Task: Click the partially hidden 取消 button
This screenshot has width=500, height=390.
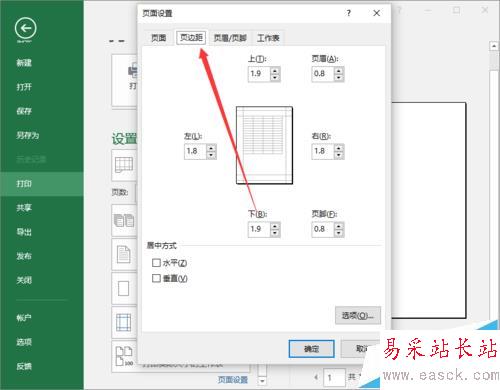Action: 361,349
